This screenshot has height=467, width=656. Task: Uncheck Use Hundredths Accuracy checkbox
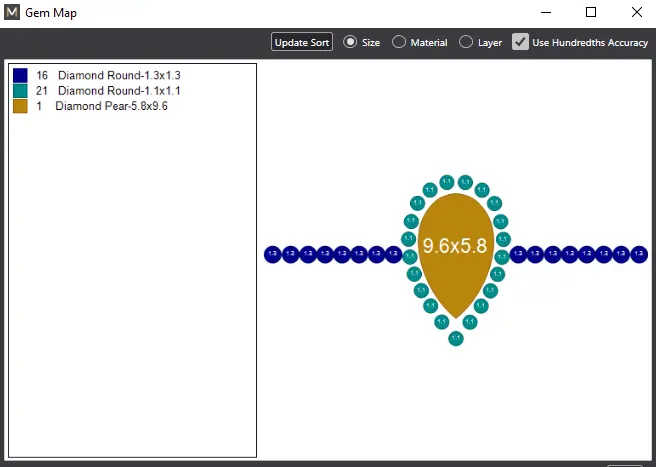(520, 42)
